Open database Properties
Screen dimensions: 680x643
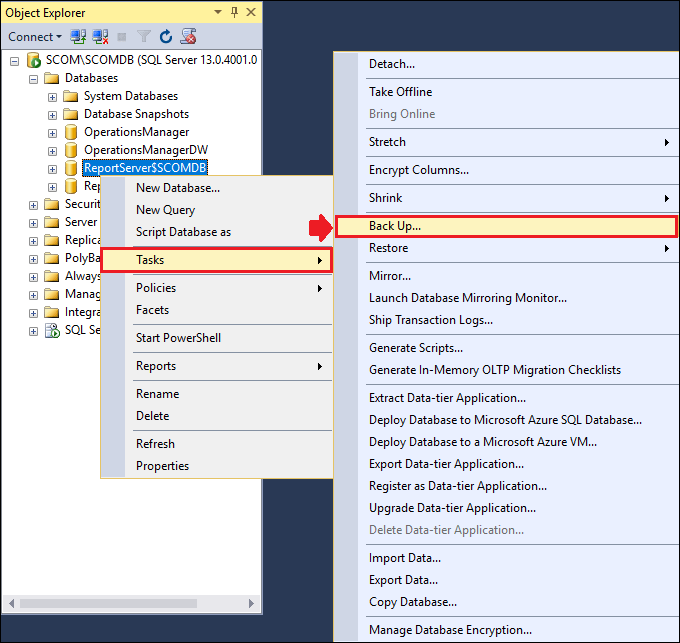point(217,466)
